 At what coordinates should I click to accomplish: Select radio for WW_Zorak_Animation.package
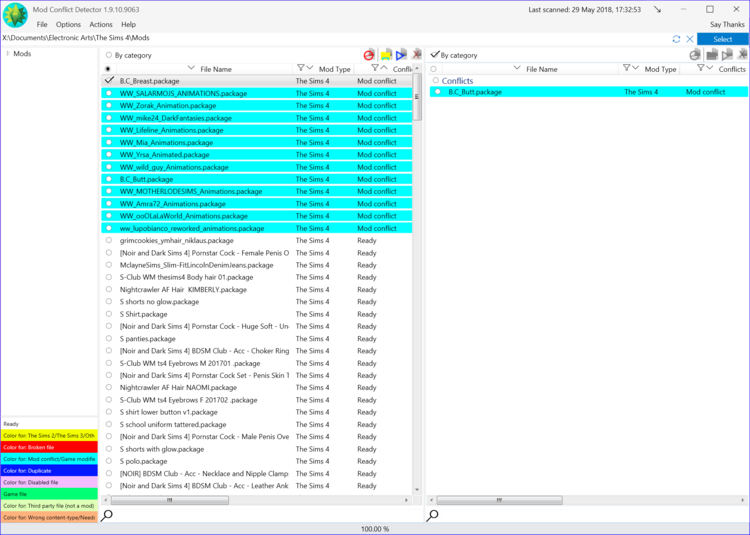109,105
